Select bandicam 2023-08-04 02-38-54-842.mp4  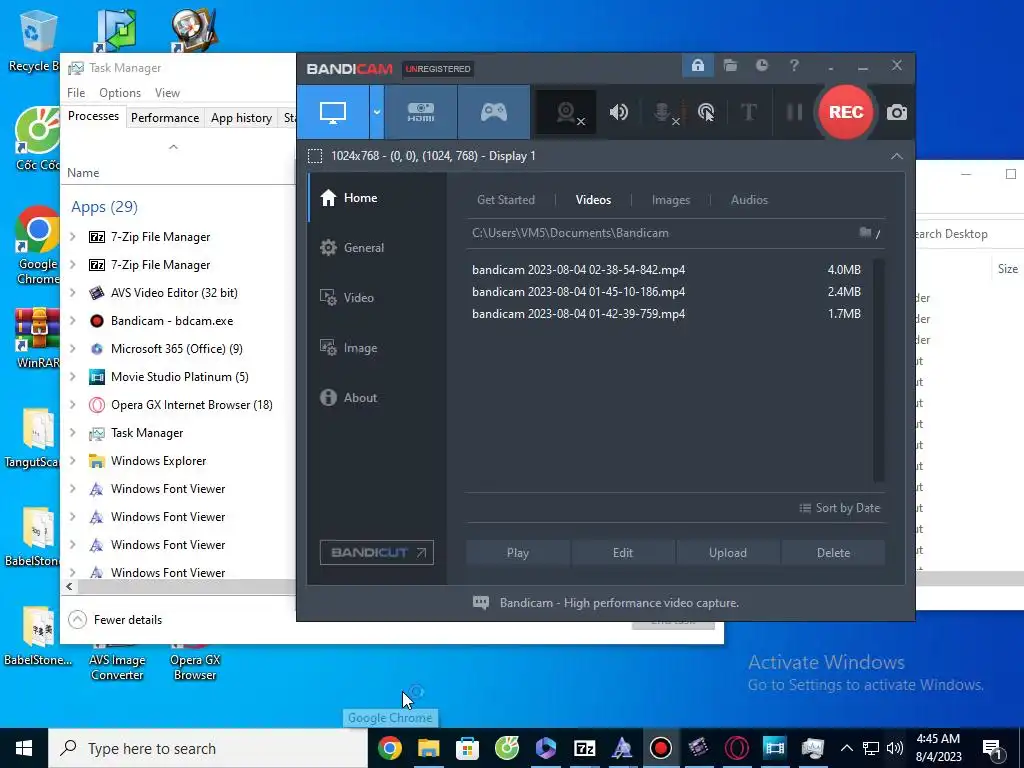click(x=667, y=270)
